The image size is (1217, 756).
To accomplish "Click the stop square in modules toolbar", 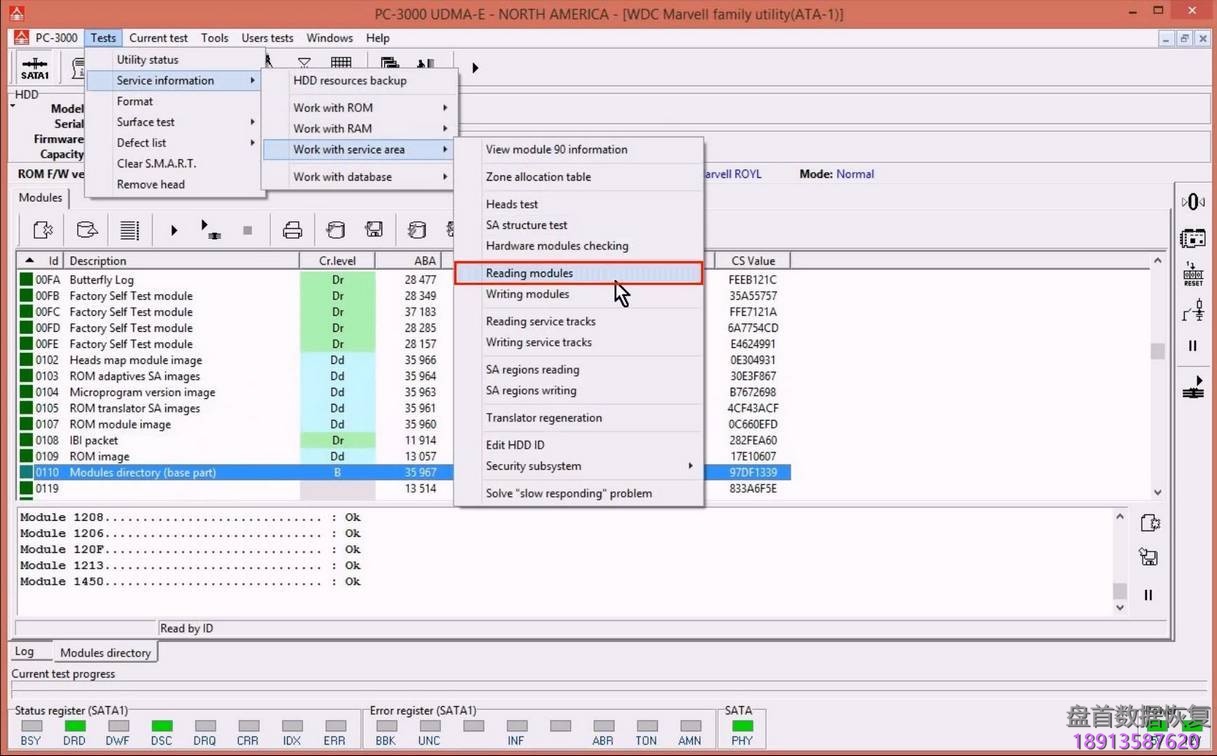I will (248, 231).
